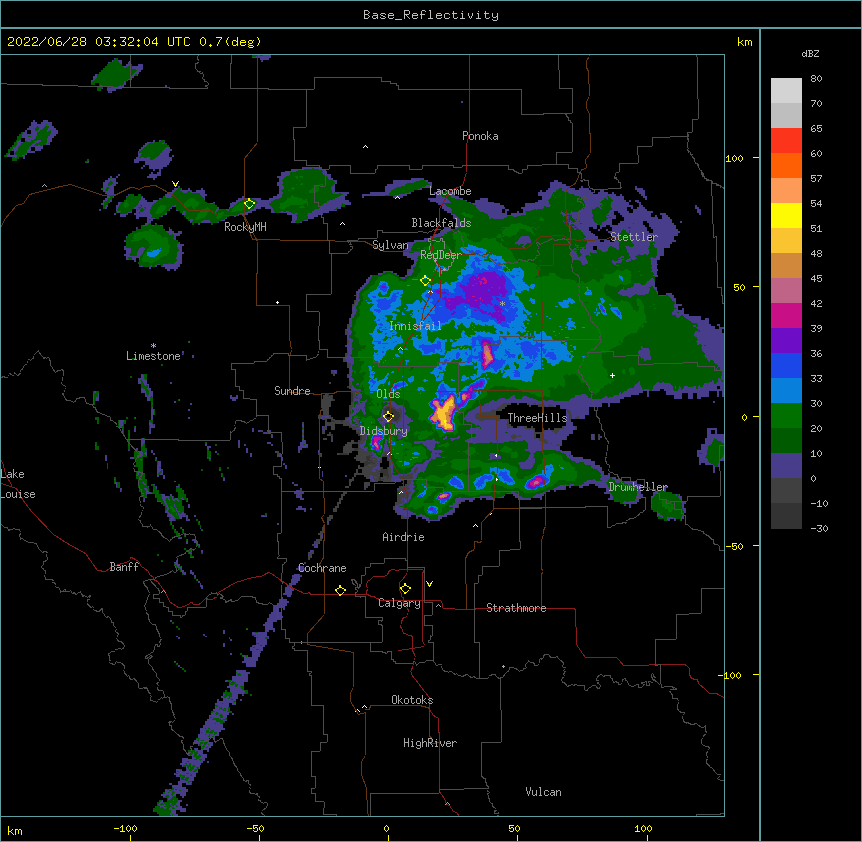Select the Strathmore label
The height and width of the screenshot is (842, 862).
516,608
